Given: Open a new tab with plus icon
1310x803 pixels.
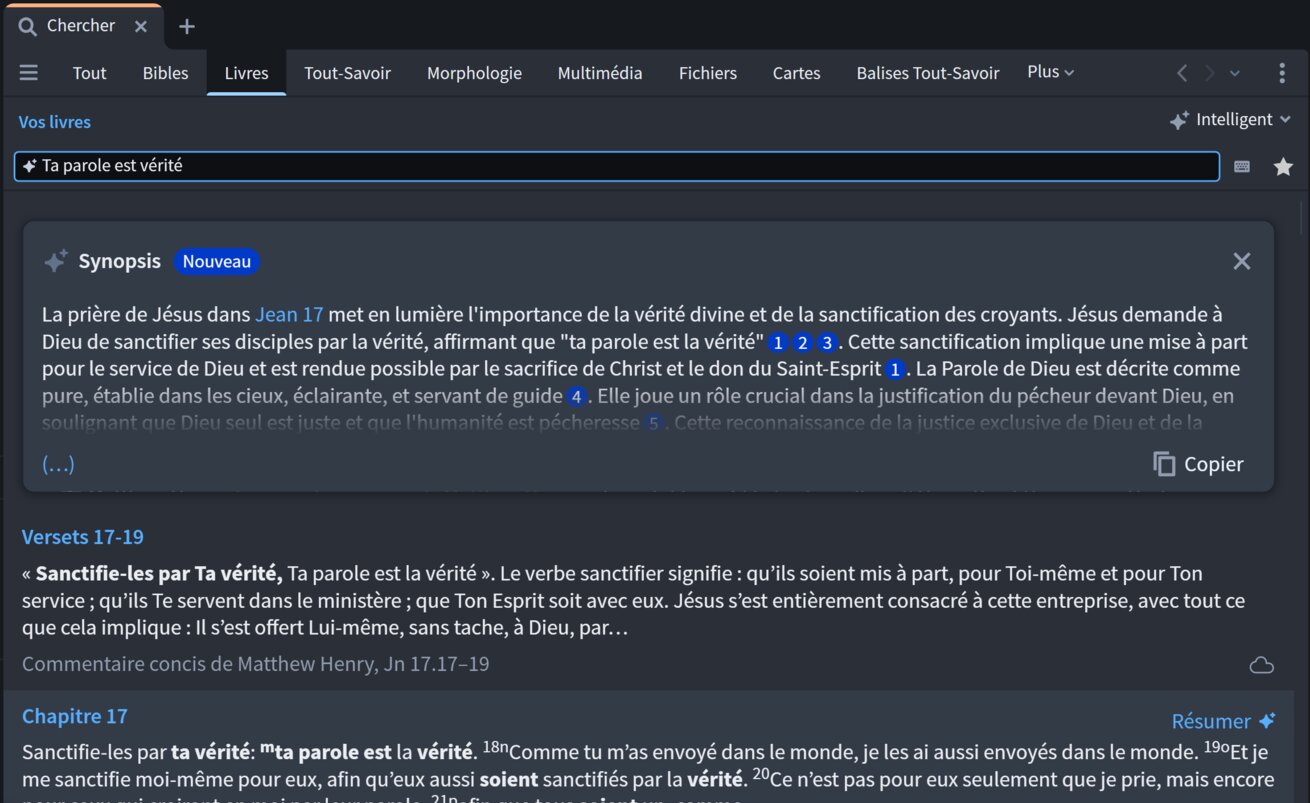Looking at the screenshot, I should click(x=187, y=26).
